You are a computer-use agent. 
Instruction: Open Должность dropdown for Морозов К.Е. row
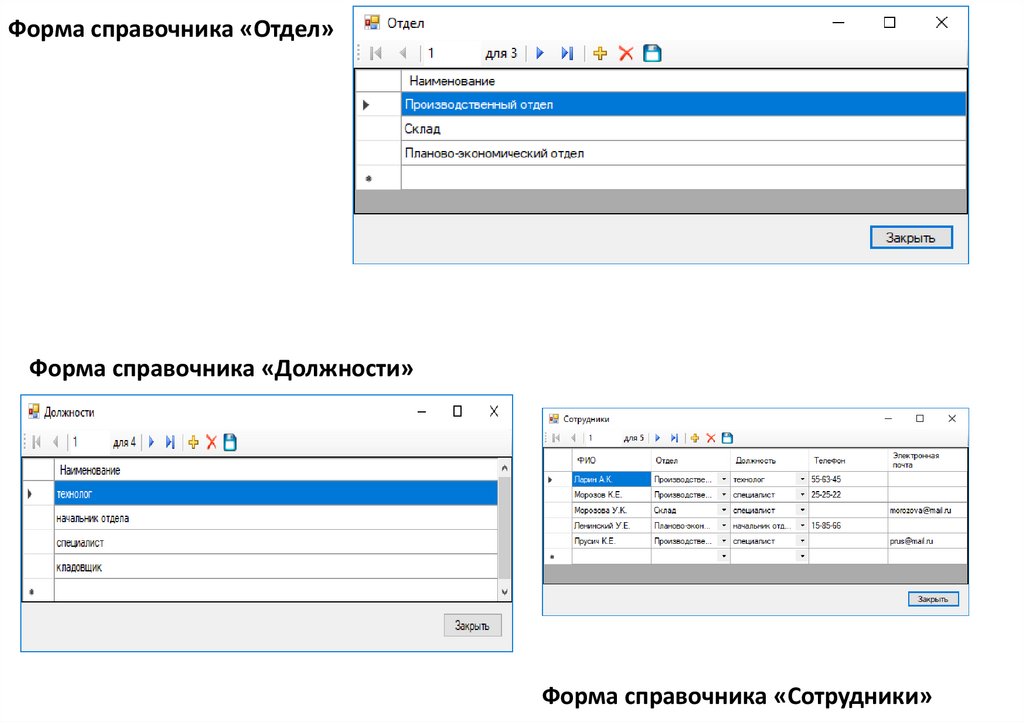coord(803,494)
